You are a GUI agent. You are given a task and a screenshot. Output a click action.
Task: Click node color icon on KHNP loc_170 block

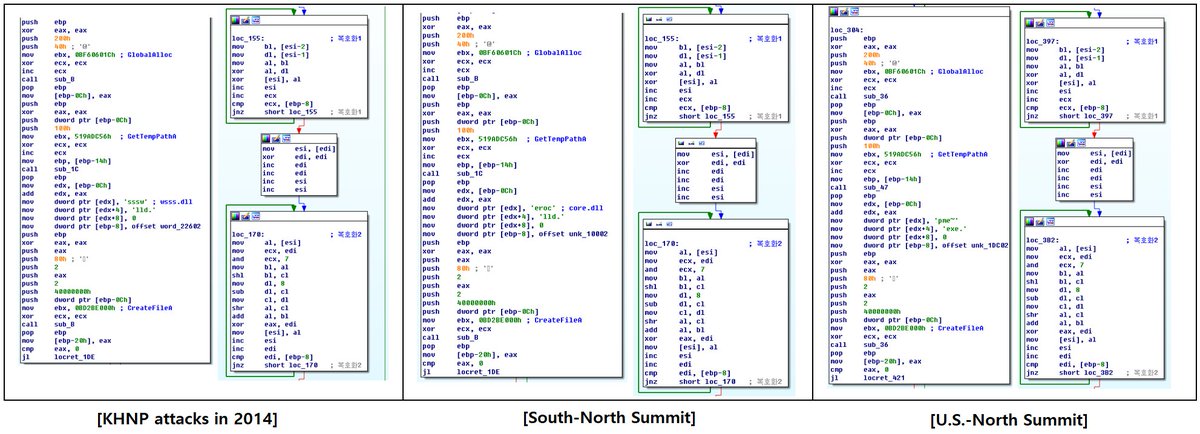click(235, 216)
